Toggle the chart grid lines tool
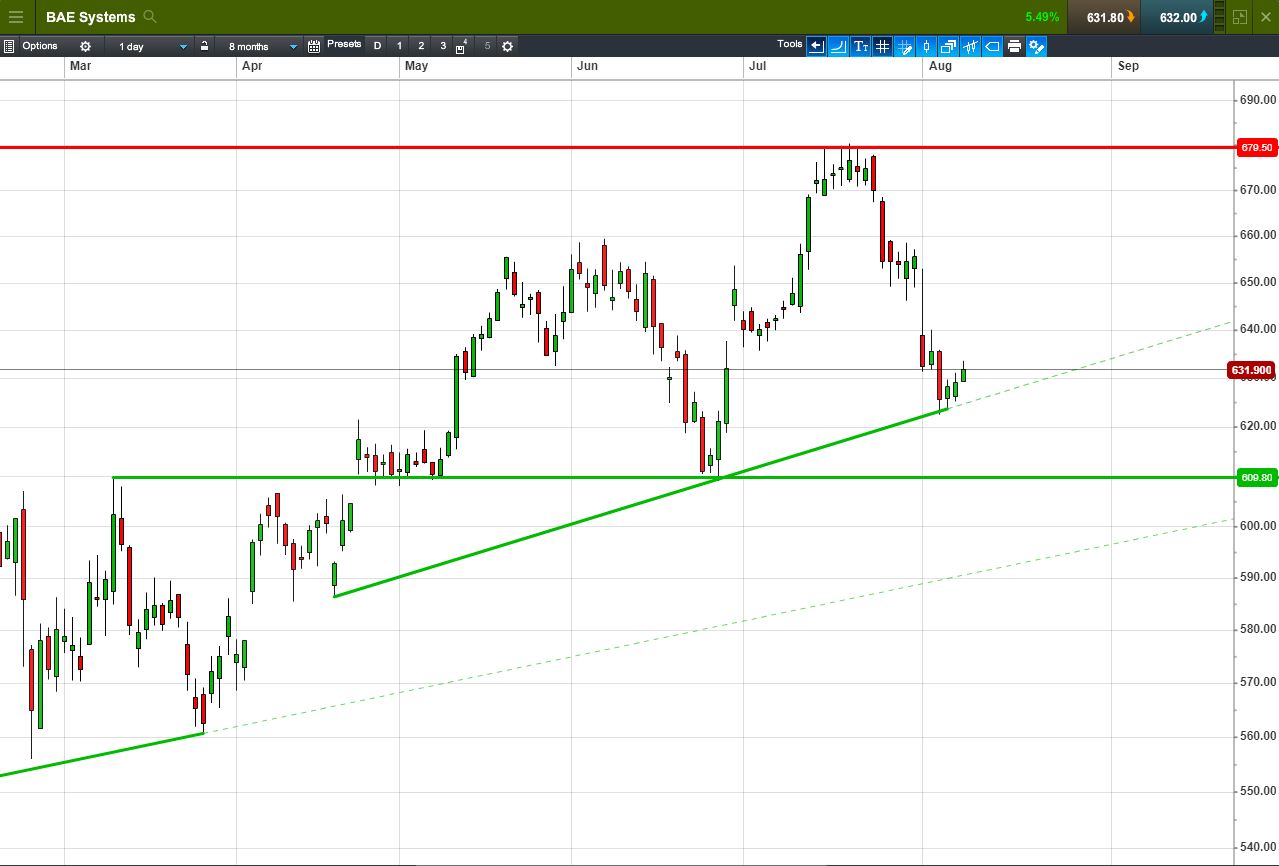 click(882, 46)
